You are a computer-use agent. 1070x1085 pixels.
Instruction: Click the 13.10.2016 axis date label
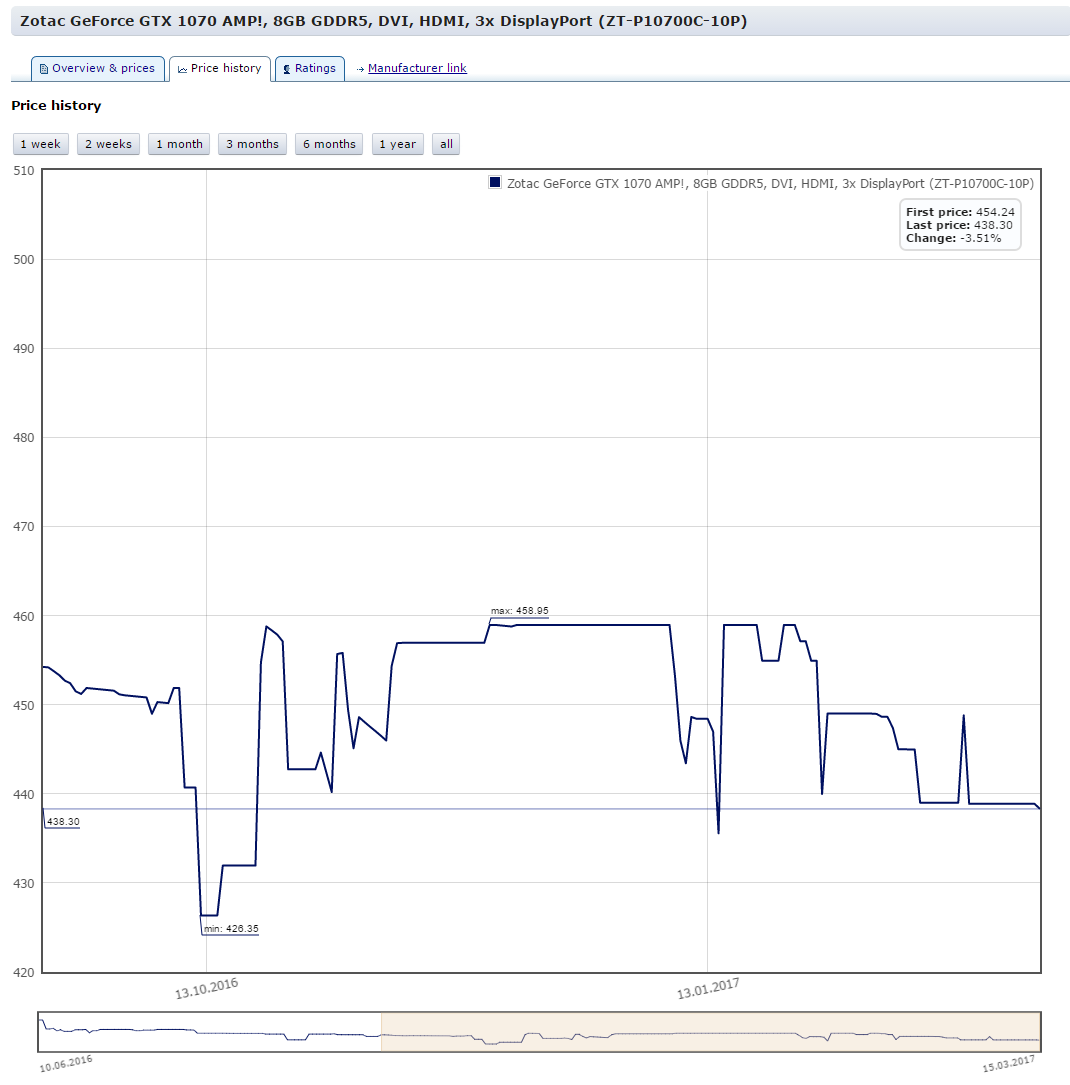(206, 988)
